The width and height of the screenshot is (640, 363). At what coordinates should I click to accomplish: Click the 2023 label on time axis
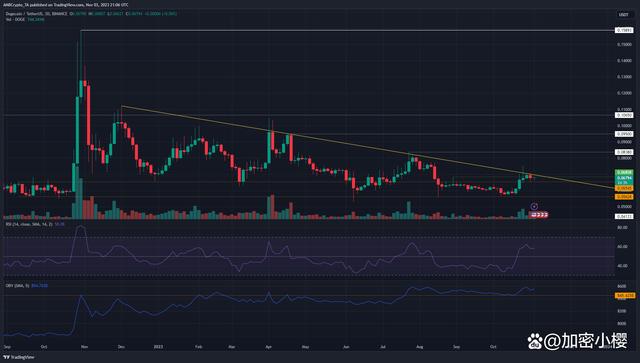click(158, 347)
